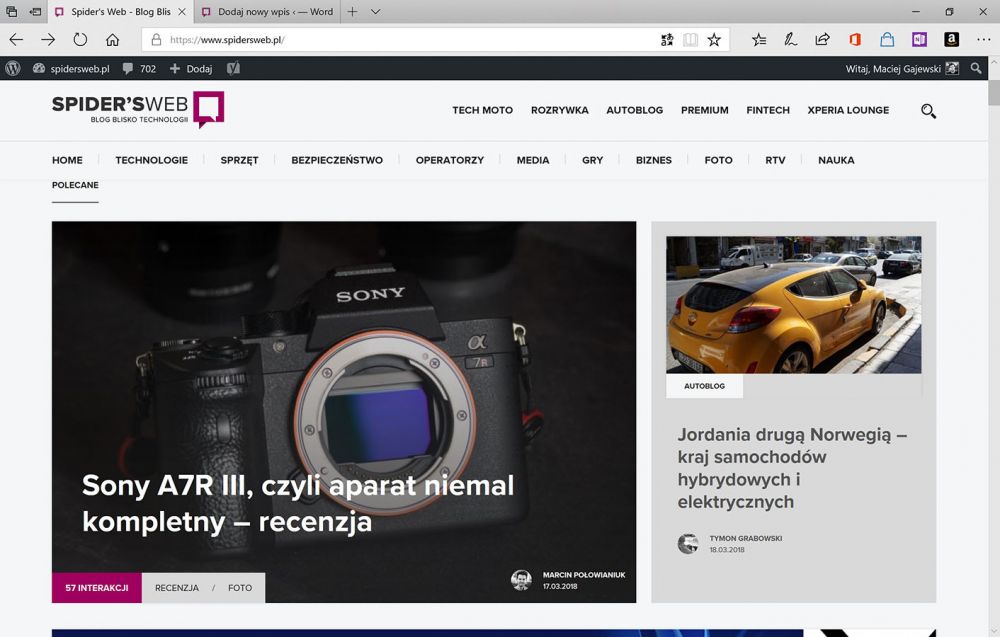Open the OPERATORZY category
Screen dimensions: 1000x637
[450, 160]
